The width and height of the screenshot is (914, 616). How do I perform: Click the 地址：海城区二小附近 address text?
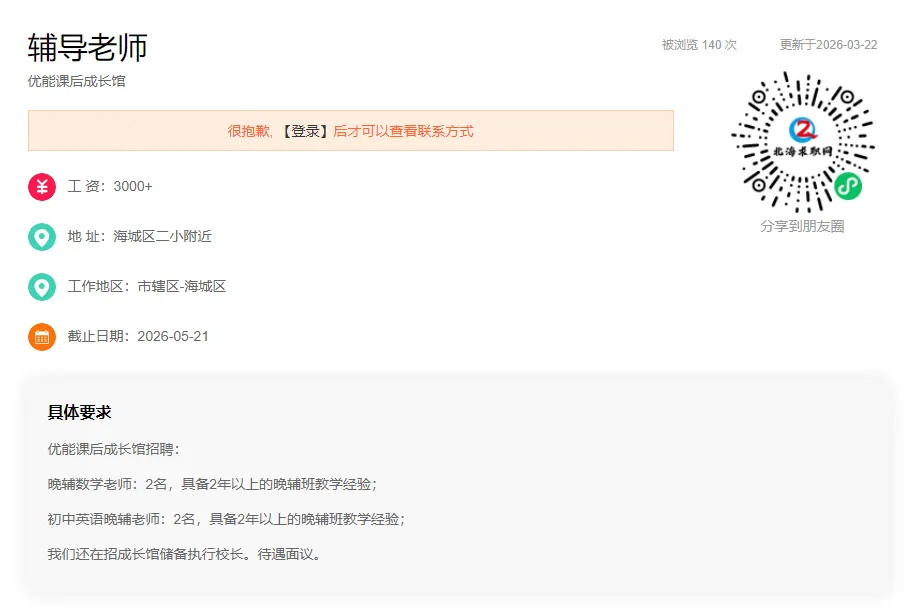click(139, 237)
